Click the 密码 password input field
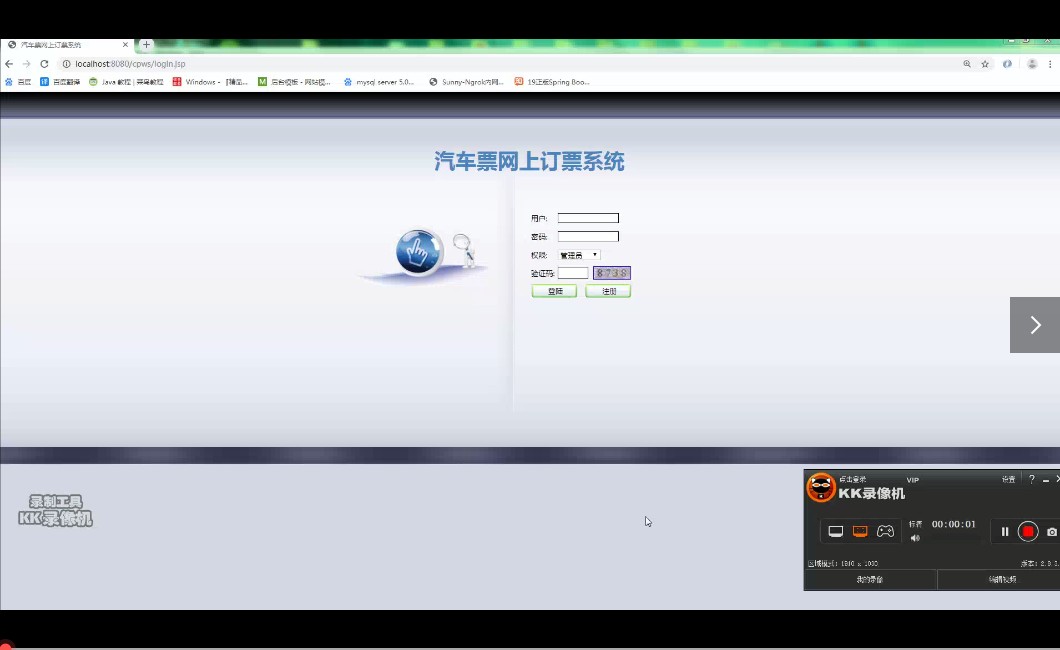 coord(588,236)
